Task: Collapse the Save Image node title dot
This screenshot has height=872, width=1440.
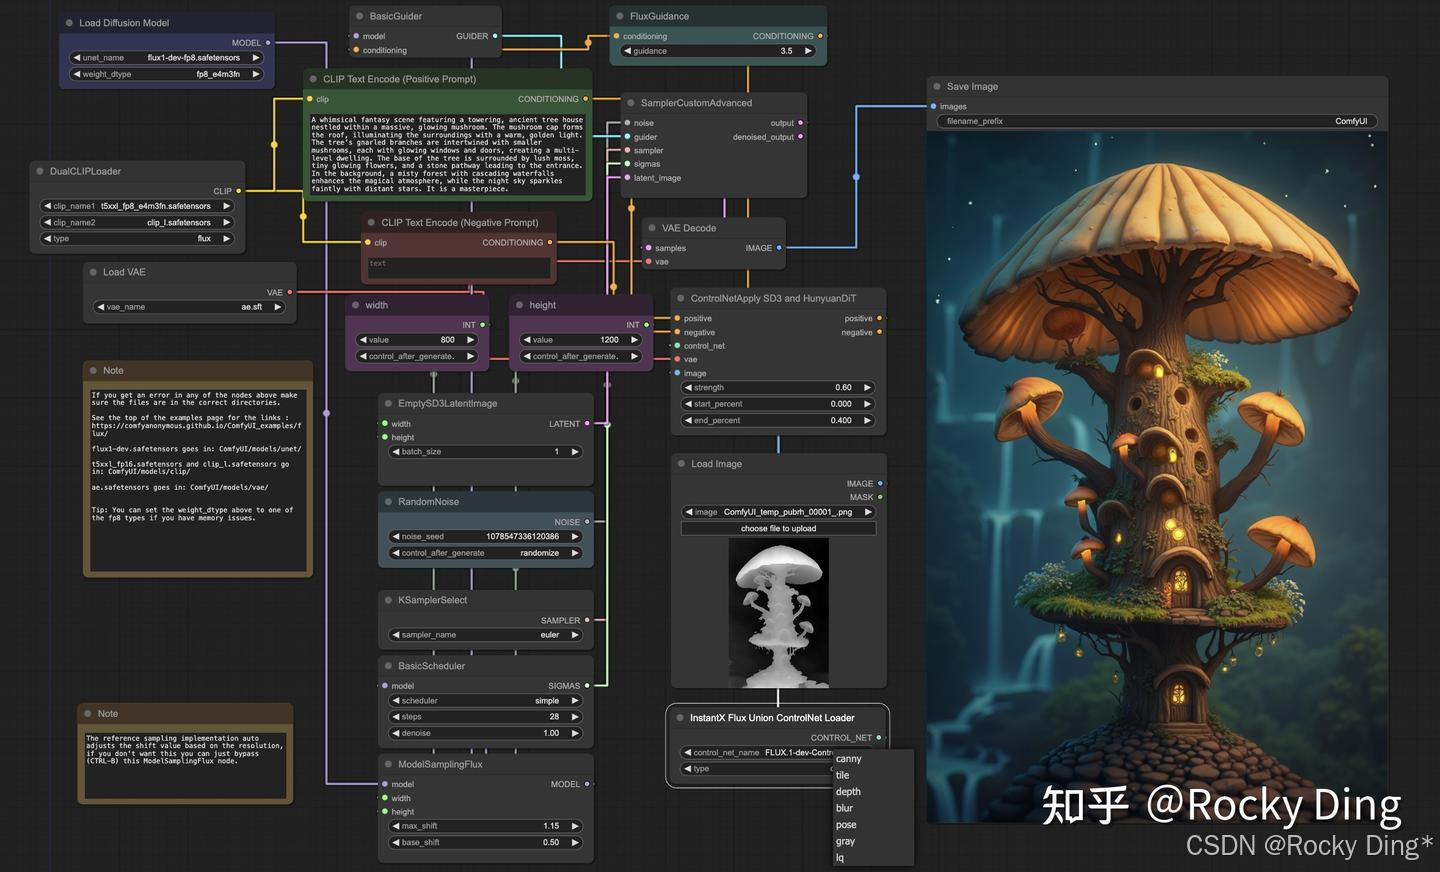Action: click(937, 87)
